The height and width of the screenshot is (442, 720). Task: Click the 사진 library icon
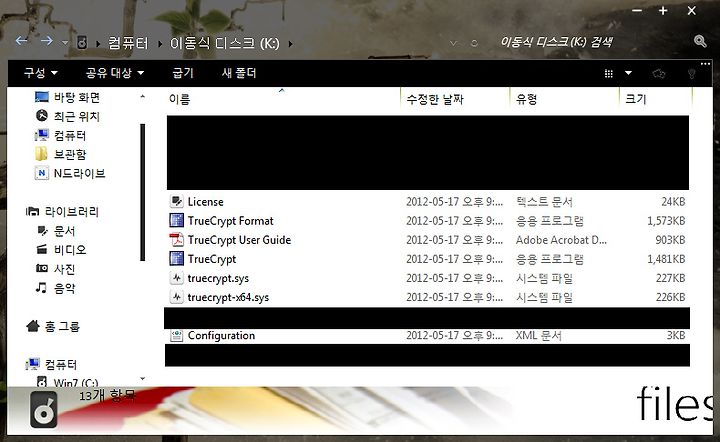(41, 268)
